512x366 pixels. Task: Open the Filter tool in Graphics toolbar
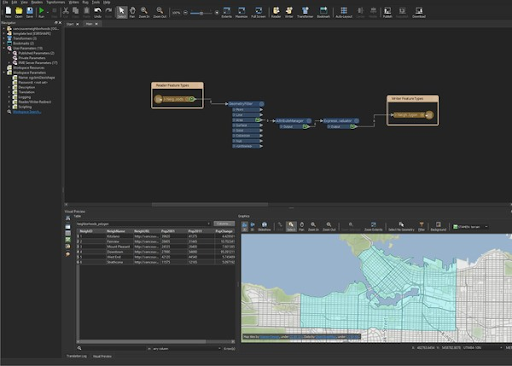pyautogui.click(x=421, y=226)
